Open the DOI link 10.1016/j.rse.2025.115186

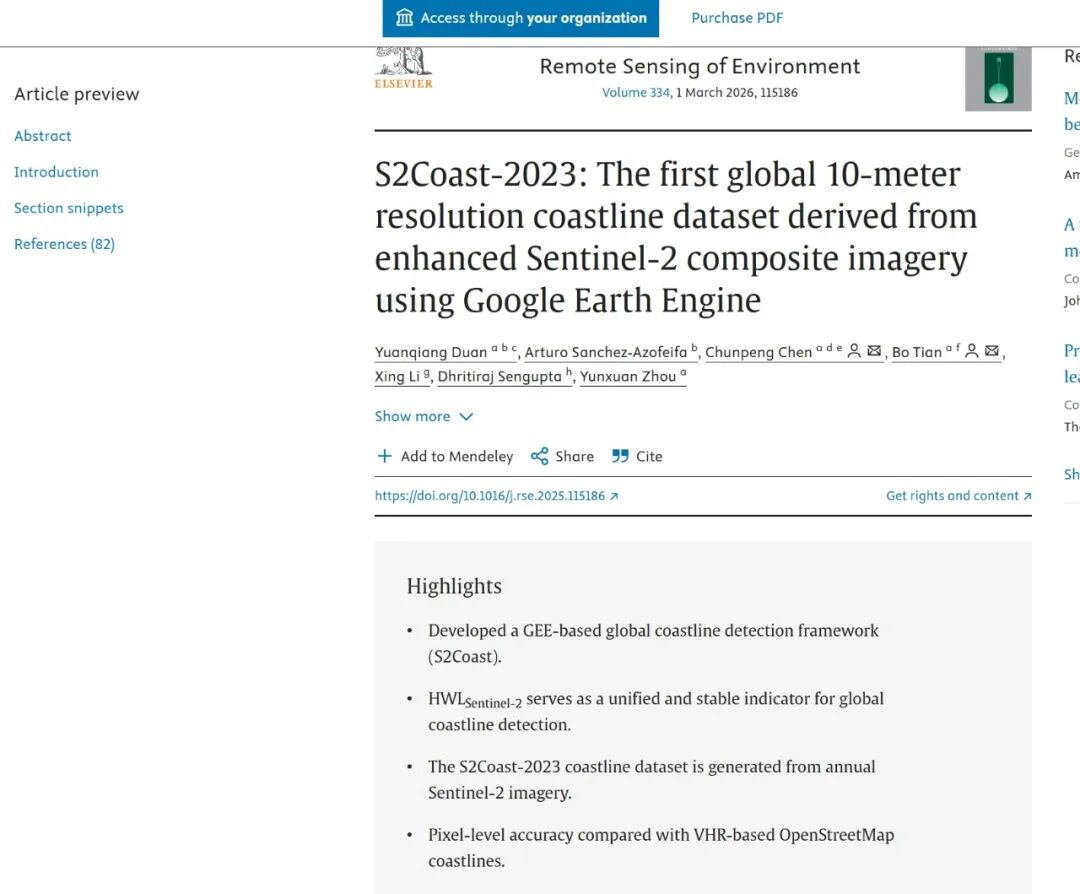[x=496, y=496]
